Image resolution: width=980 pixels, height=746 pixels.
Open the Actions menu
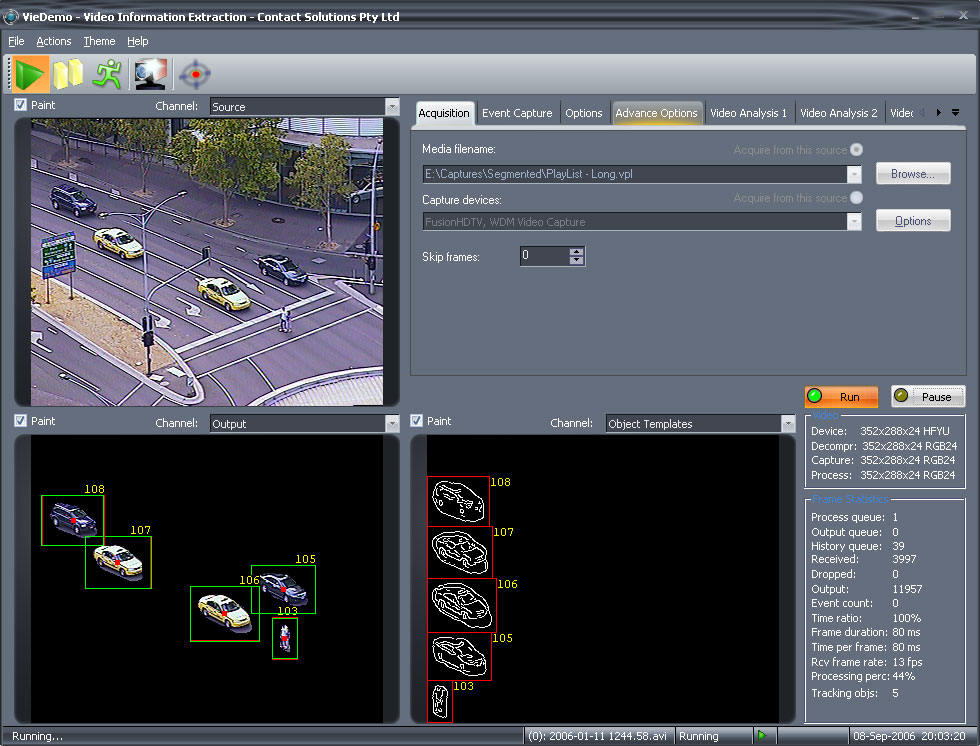[54, 41]
